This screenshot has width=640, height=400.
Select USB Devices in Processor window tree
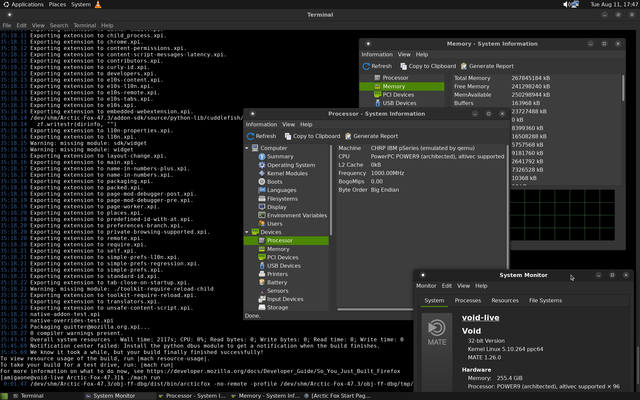pos(286,266)
